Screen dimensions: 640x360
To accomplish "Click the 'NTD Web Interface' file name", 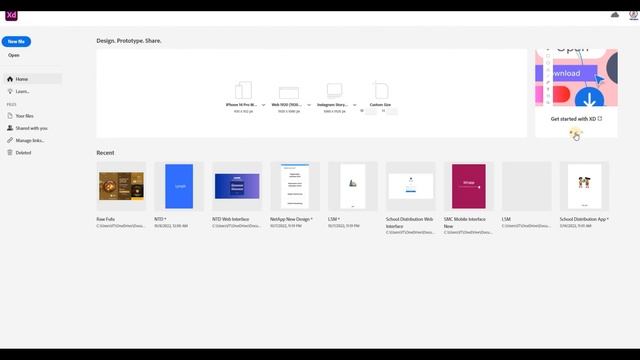I will 231,219.
